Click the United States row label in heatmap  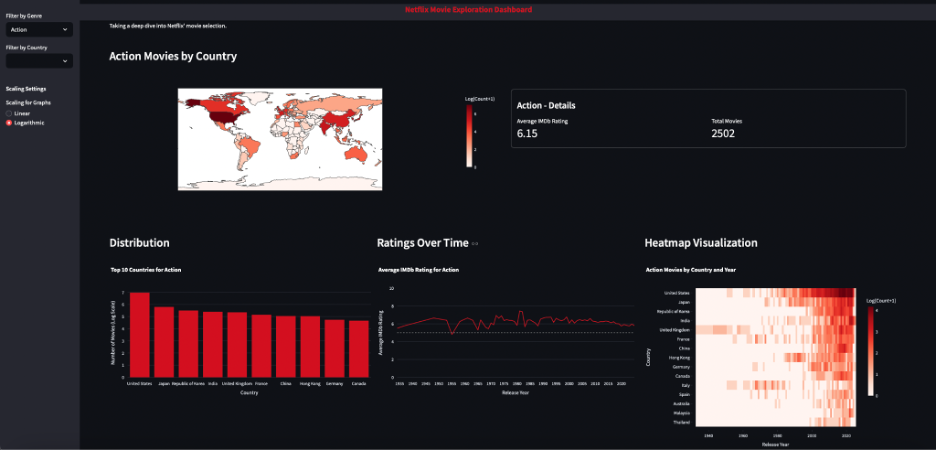coord(677,293)
